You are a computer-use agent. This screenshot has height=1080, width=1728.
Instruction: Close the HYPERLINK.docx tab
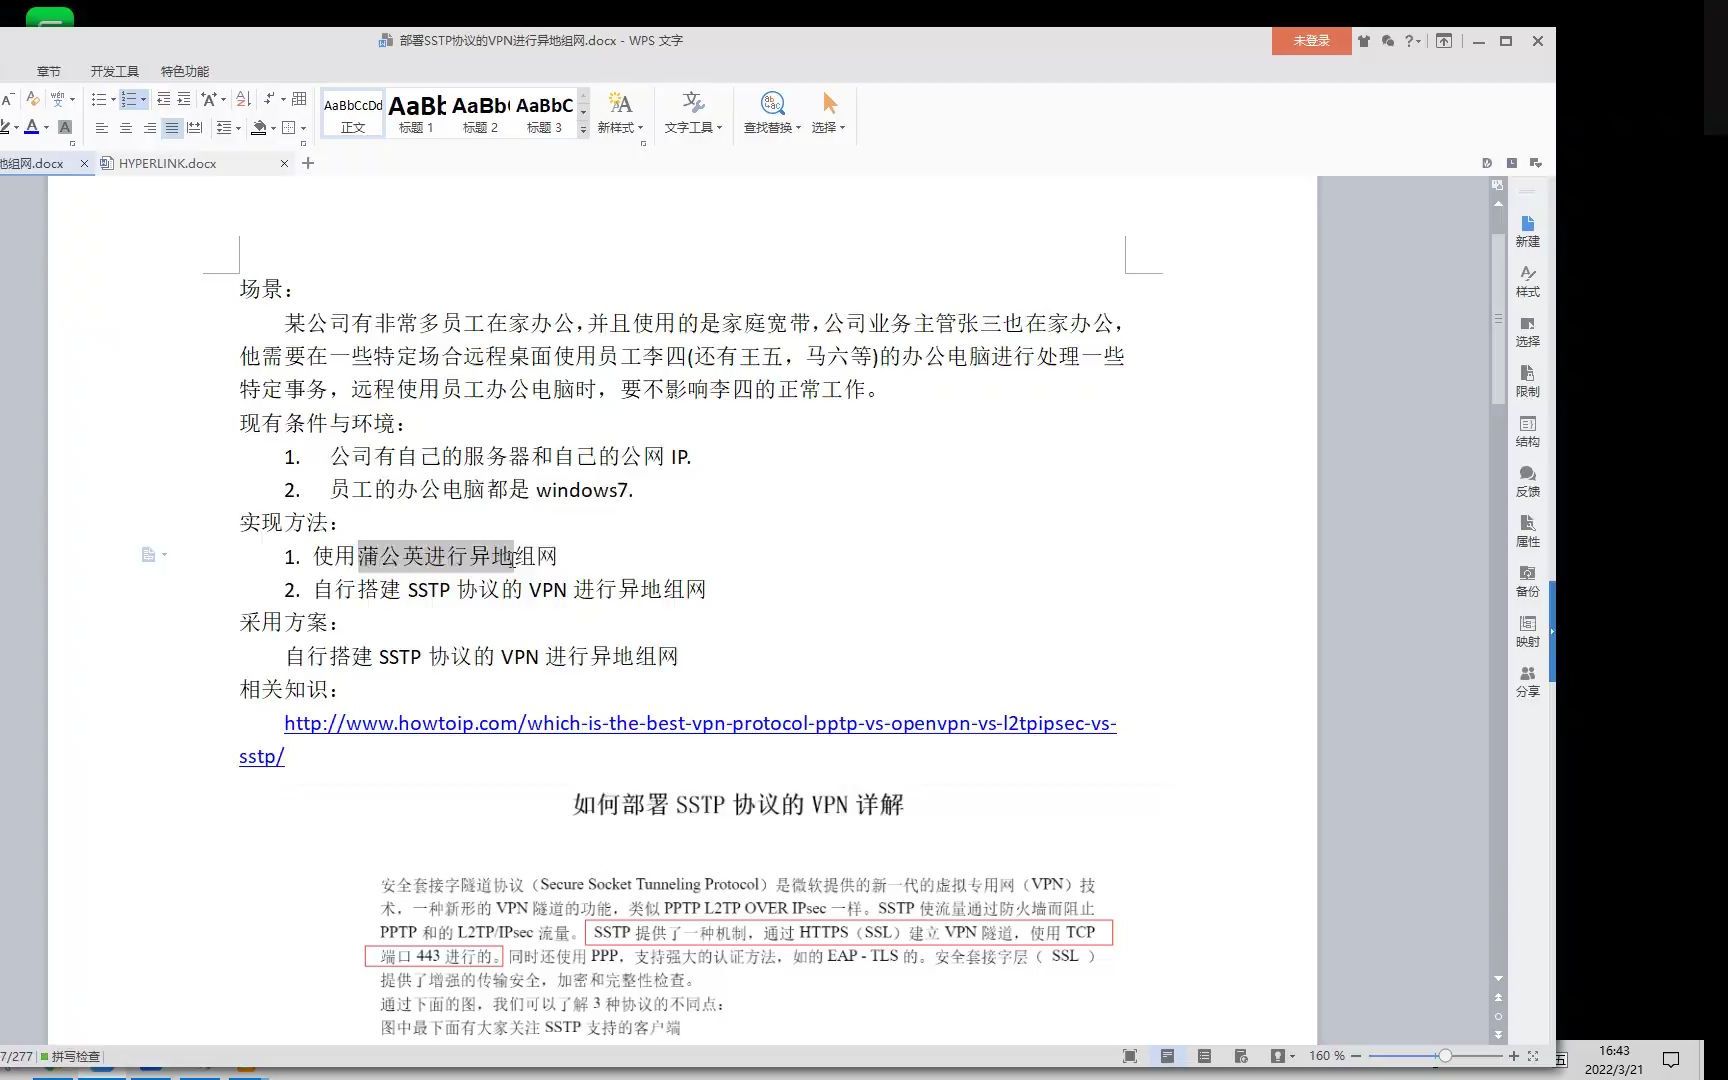284,163
